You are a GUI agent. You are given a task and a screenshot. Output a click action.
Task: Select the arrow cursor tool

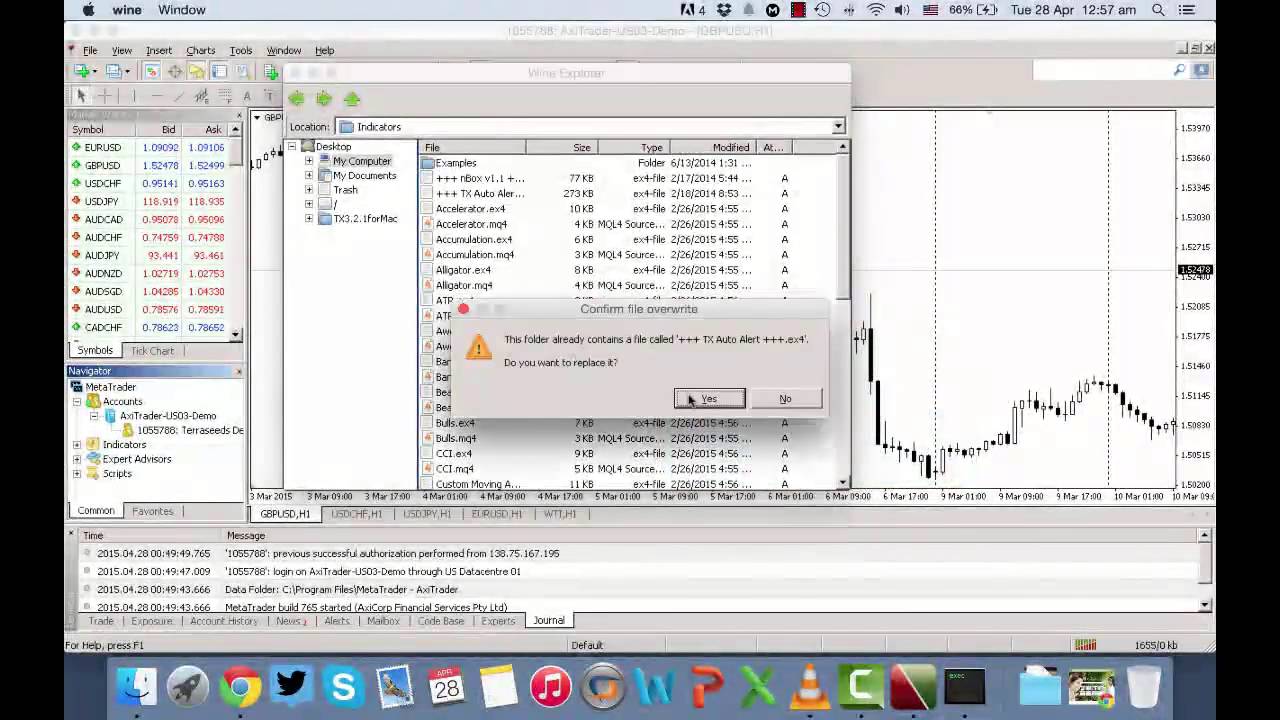point(82,96)
